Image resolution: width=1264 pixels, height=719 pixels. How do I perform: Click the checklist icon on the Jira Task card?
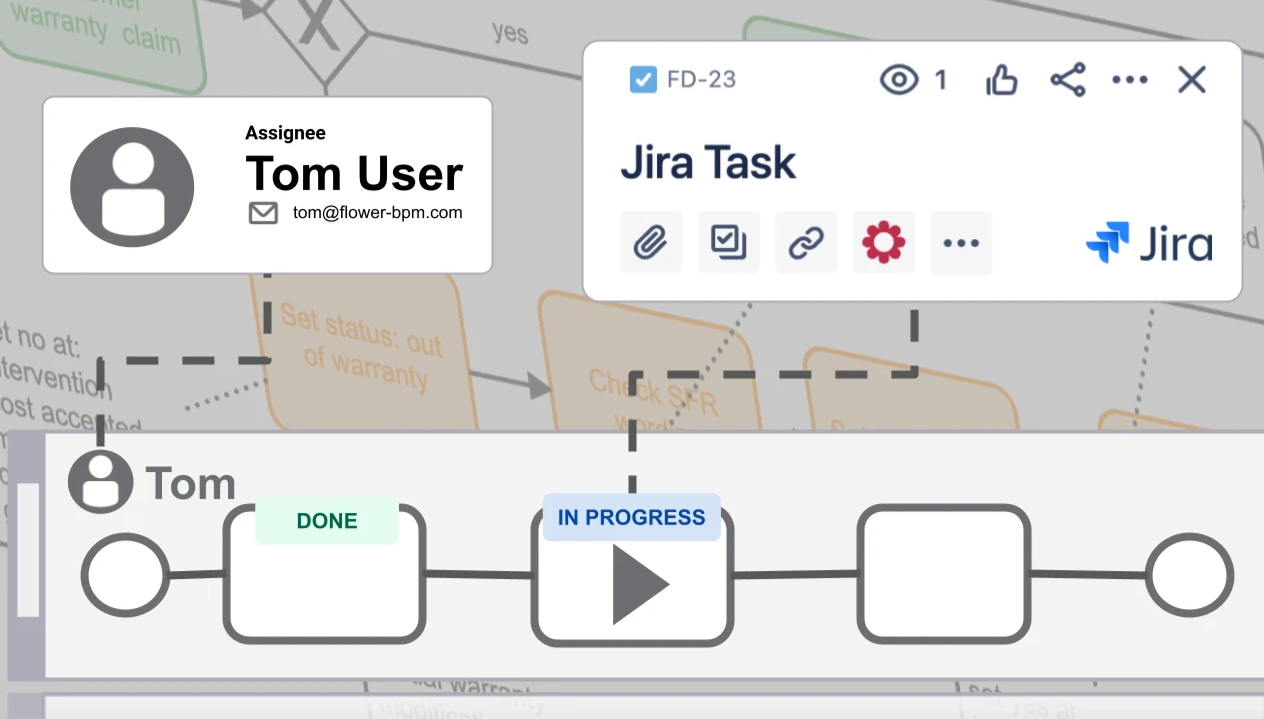tap(728, 242)
